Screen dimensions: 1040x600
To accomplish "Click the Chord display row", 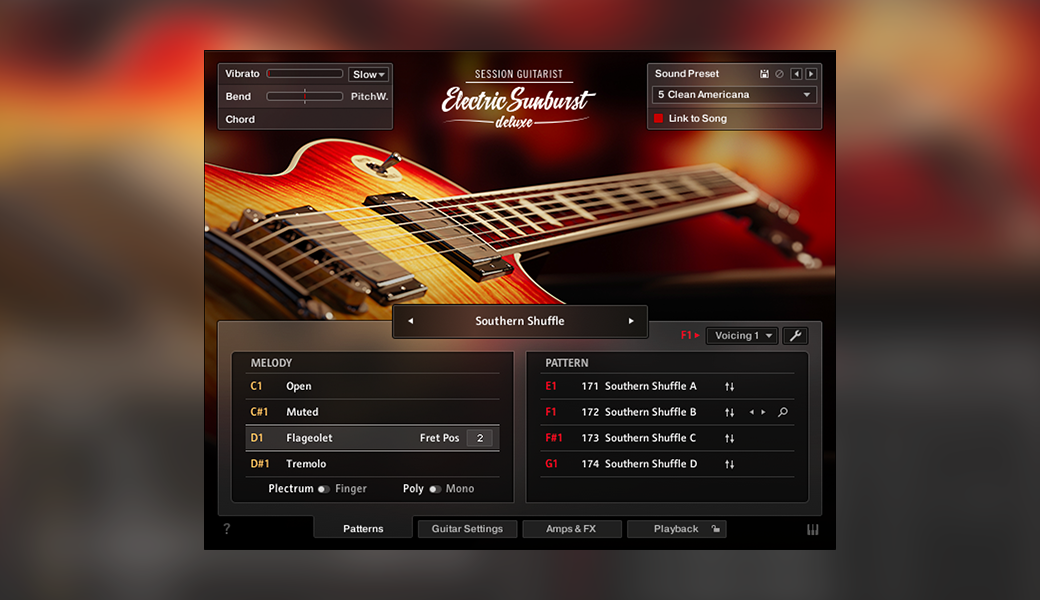I will point(305,119).
